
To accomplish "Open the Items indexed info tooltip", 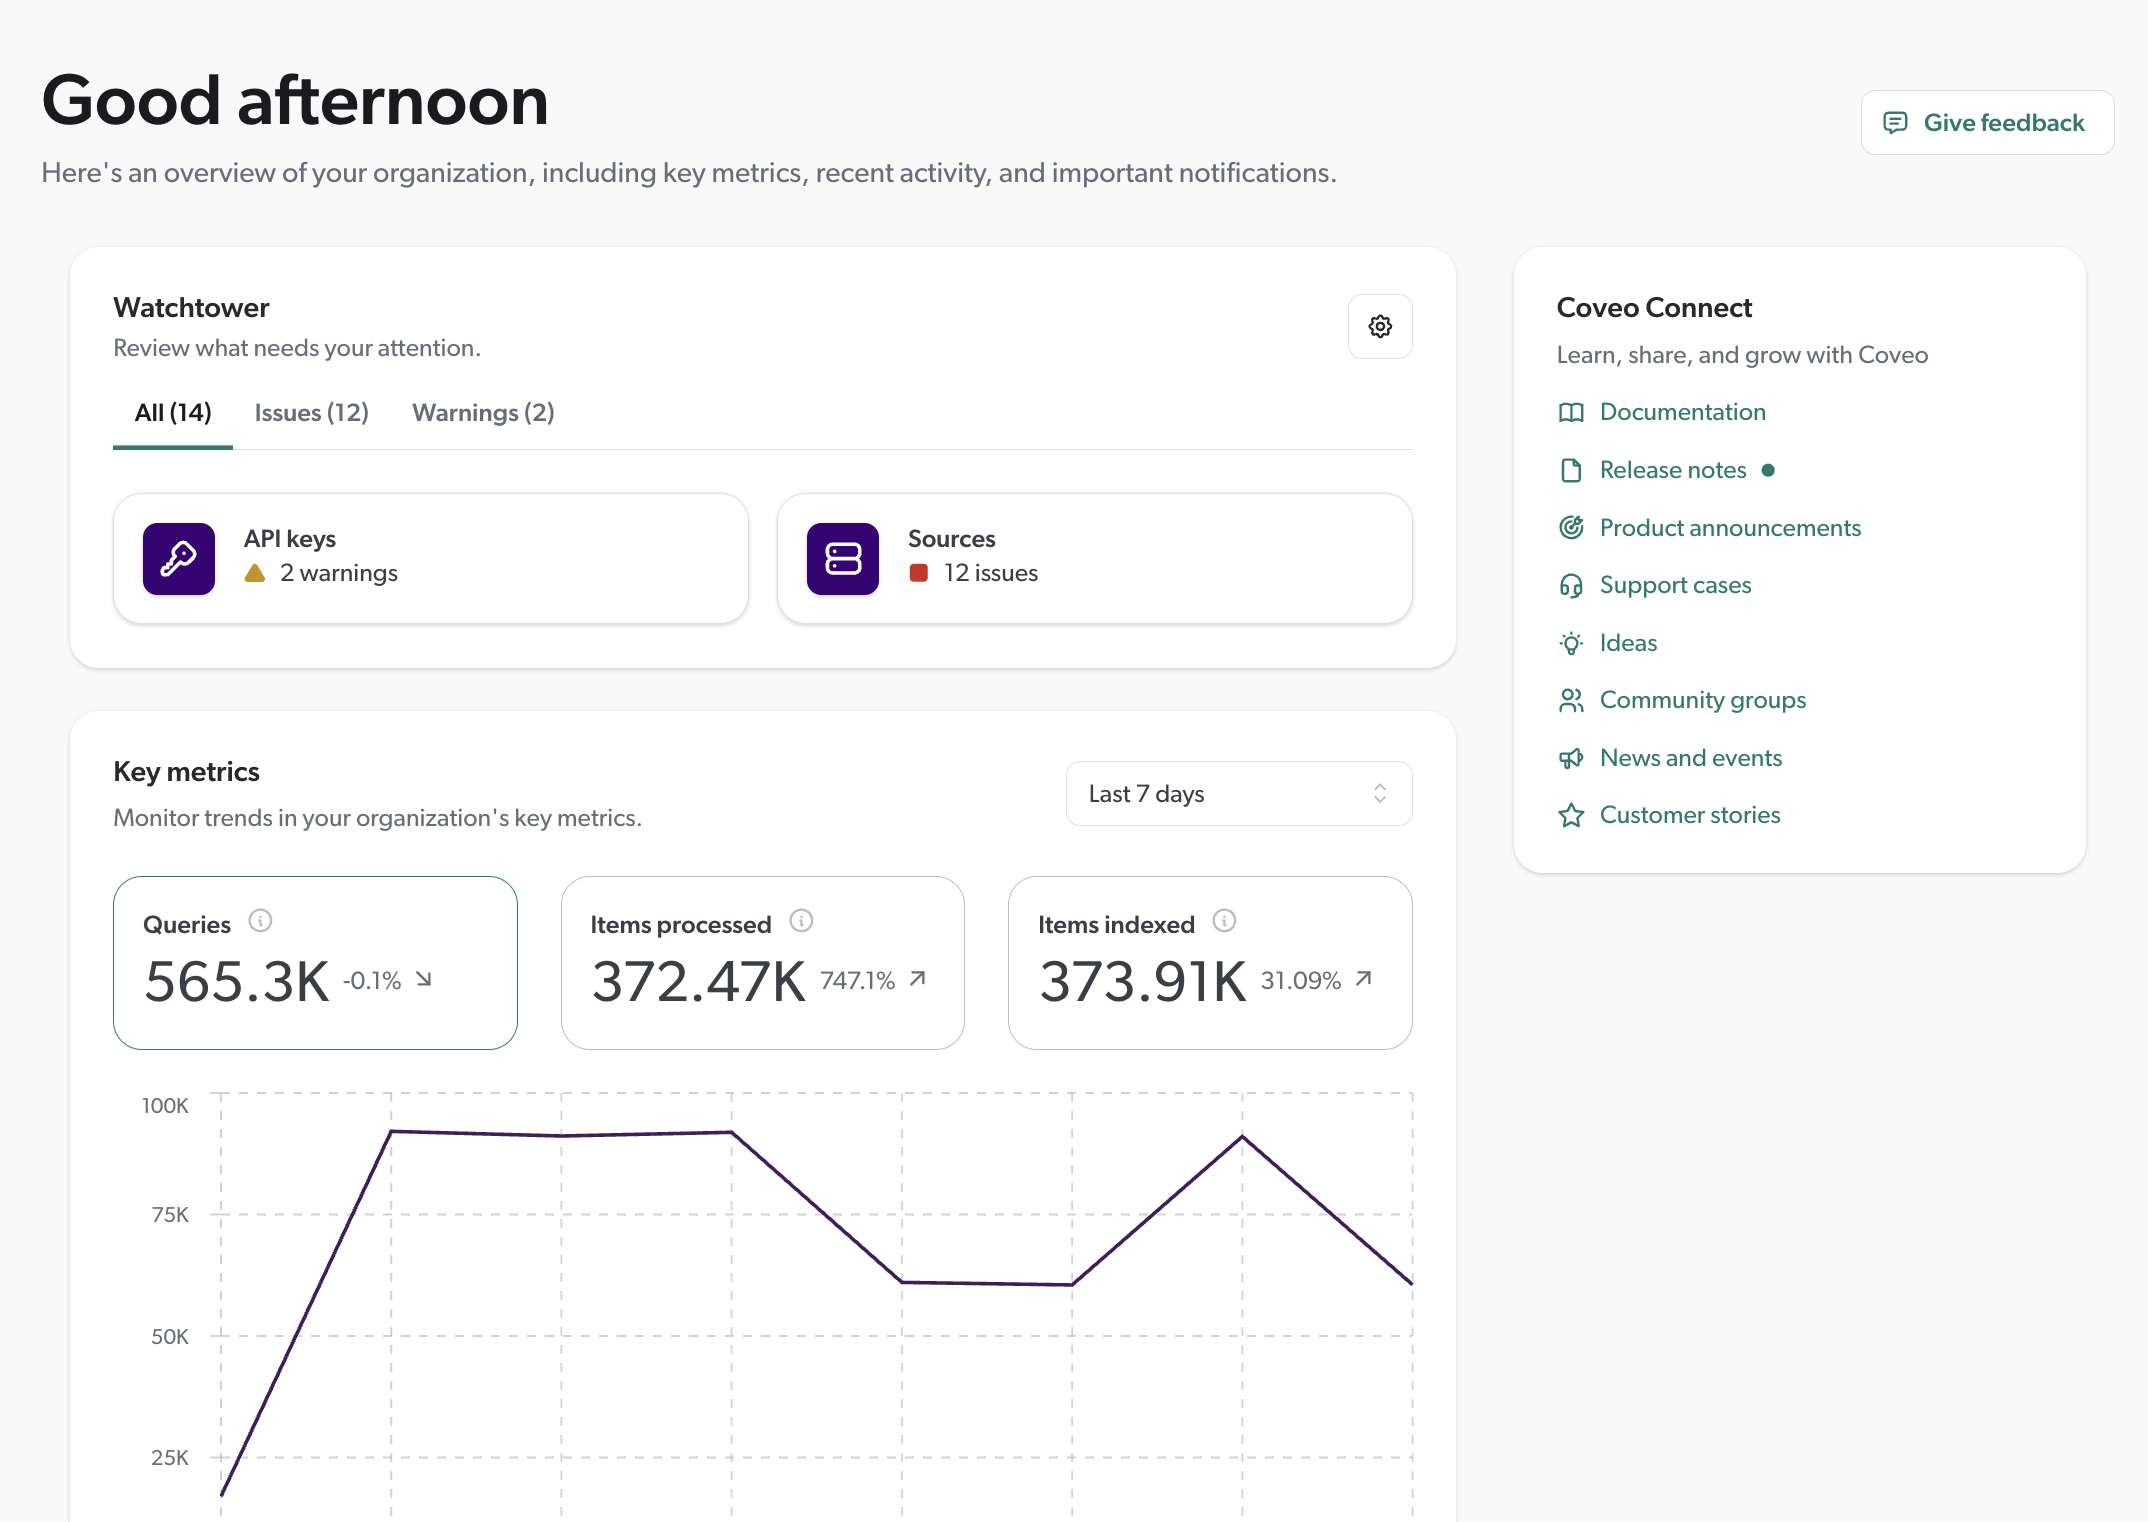I will click(x=1225, y=922).
